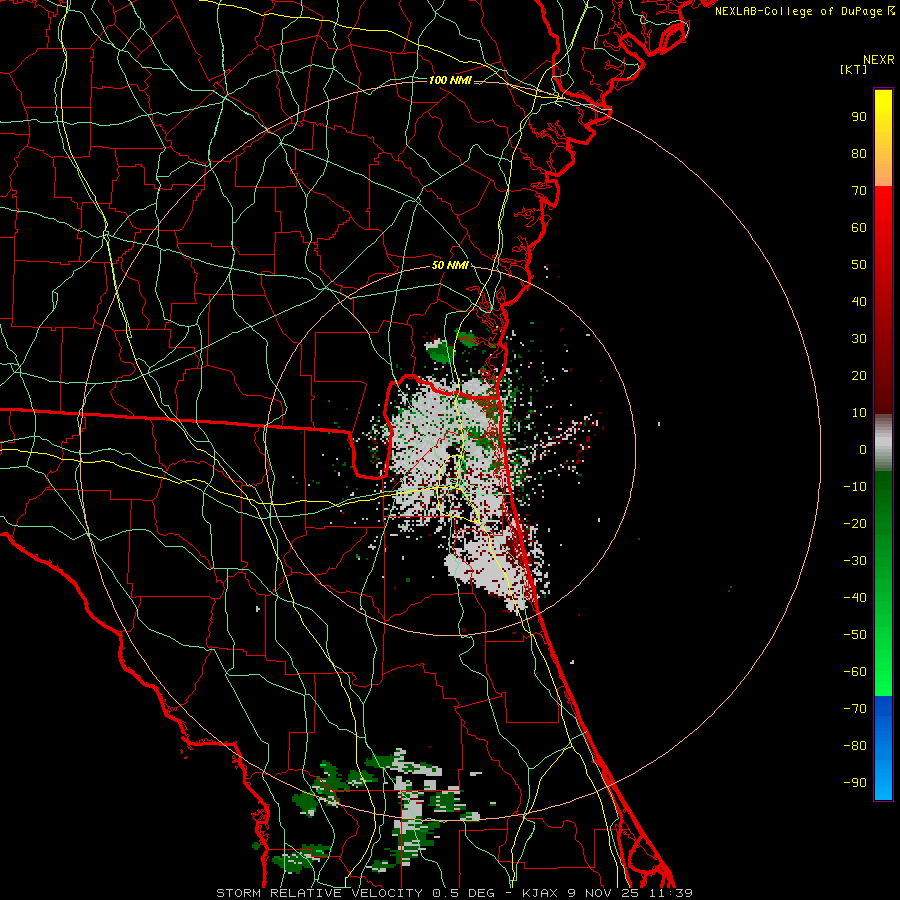Click the KJAX station identifier in caption
900x900 pixels.
[x=542, y=893]
